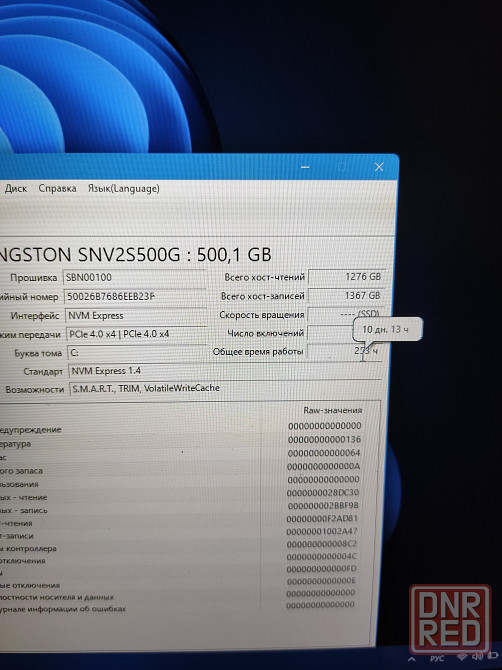The width and height of the screenshot is (502, 670).
Task: Click the Интерфейс label
Action: [x=35, y=316]
